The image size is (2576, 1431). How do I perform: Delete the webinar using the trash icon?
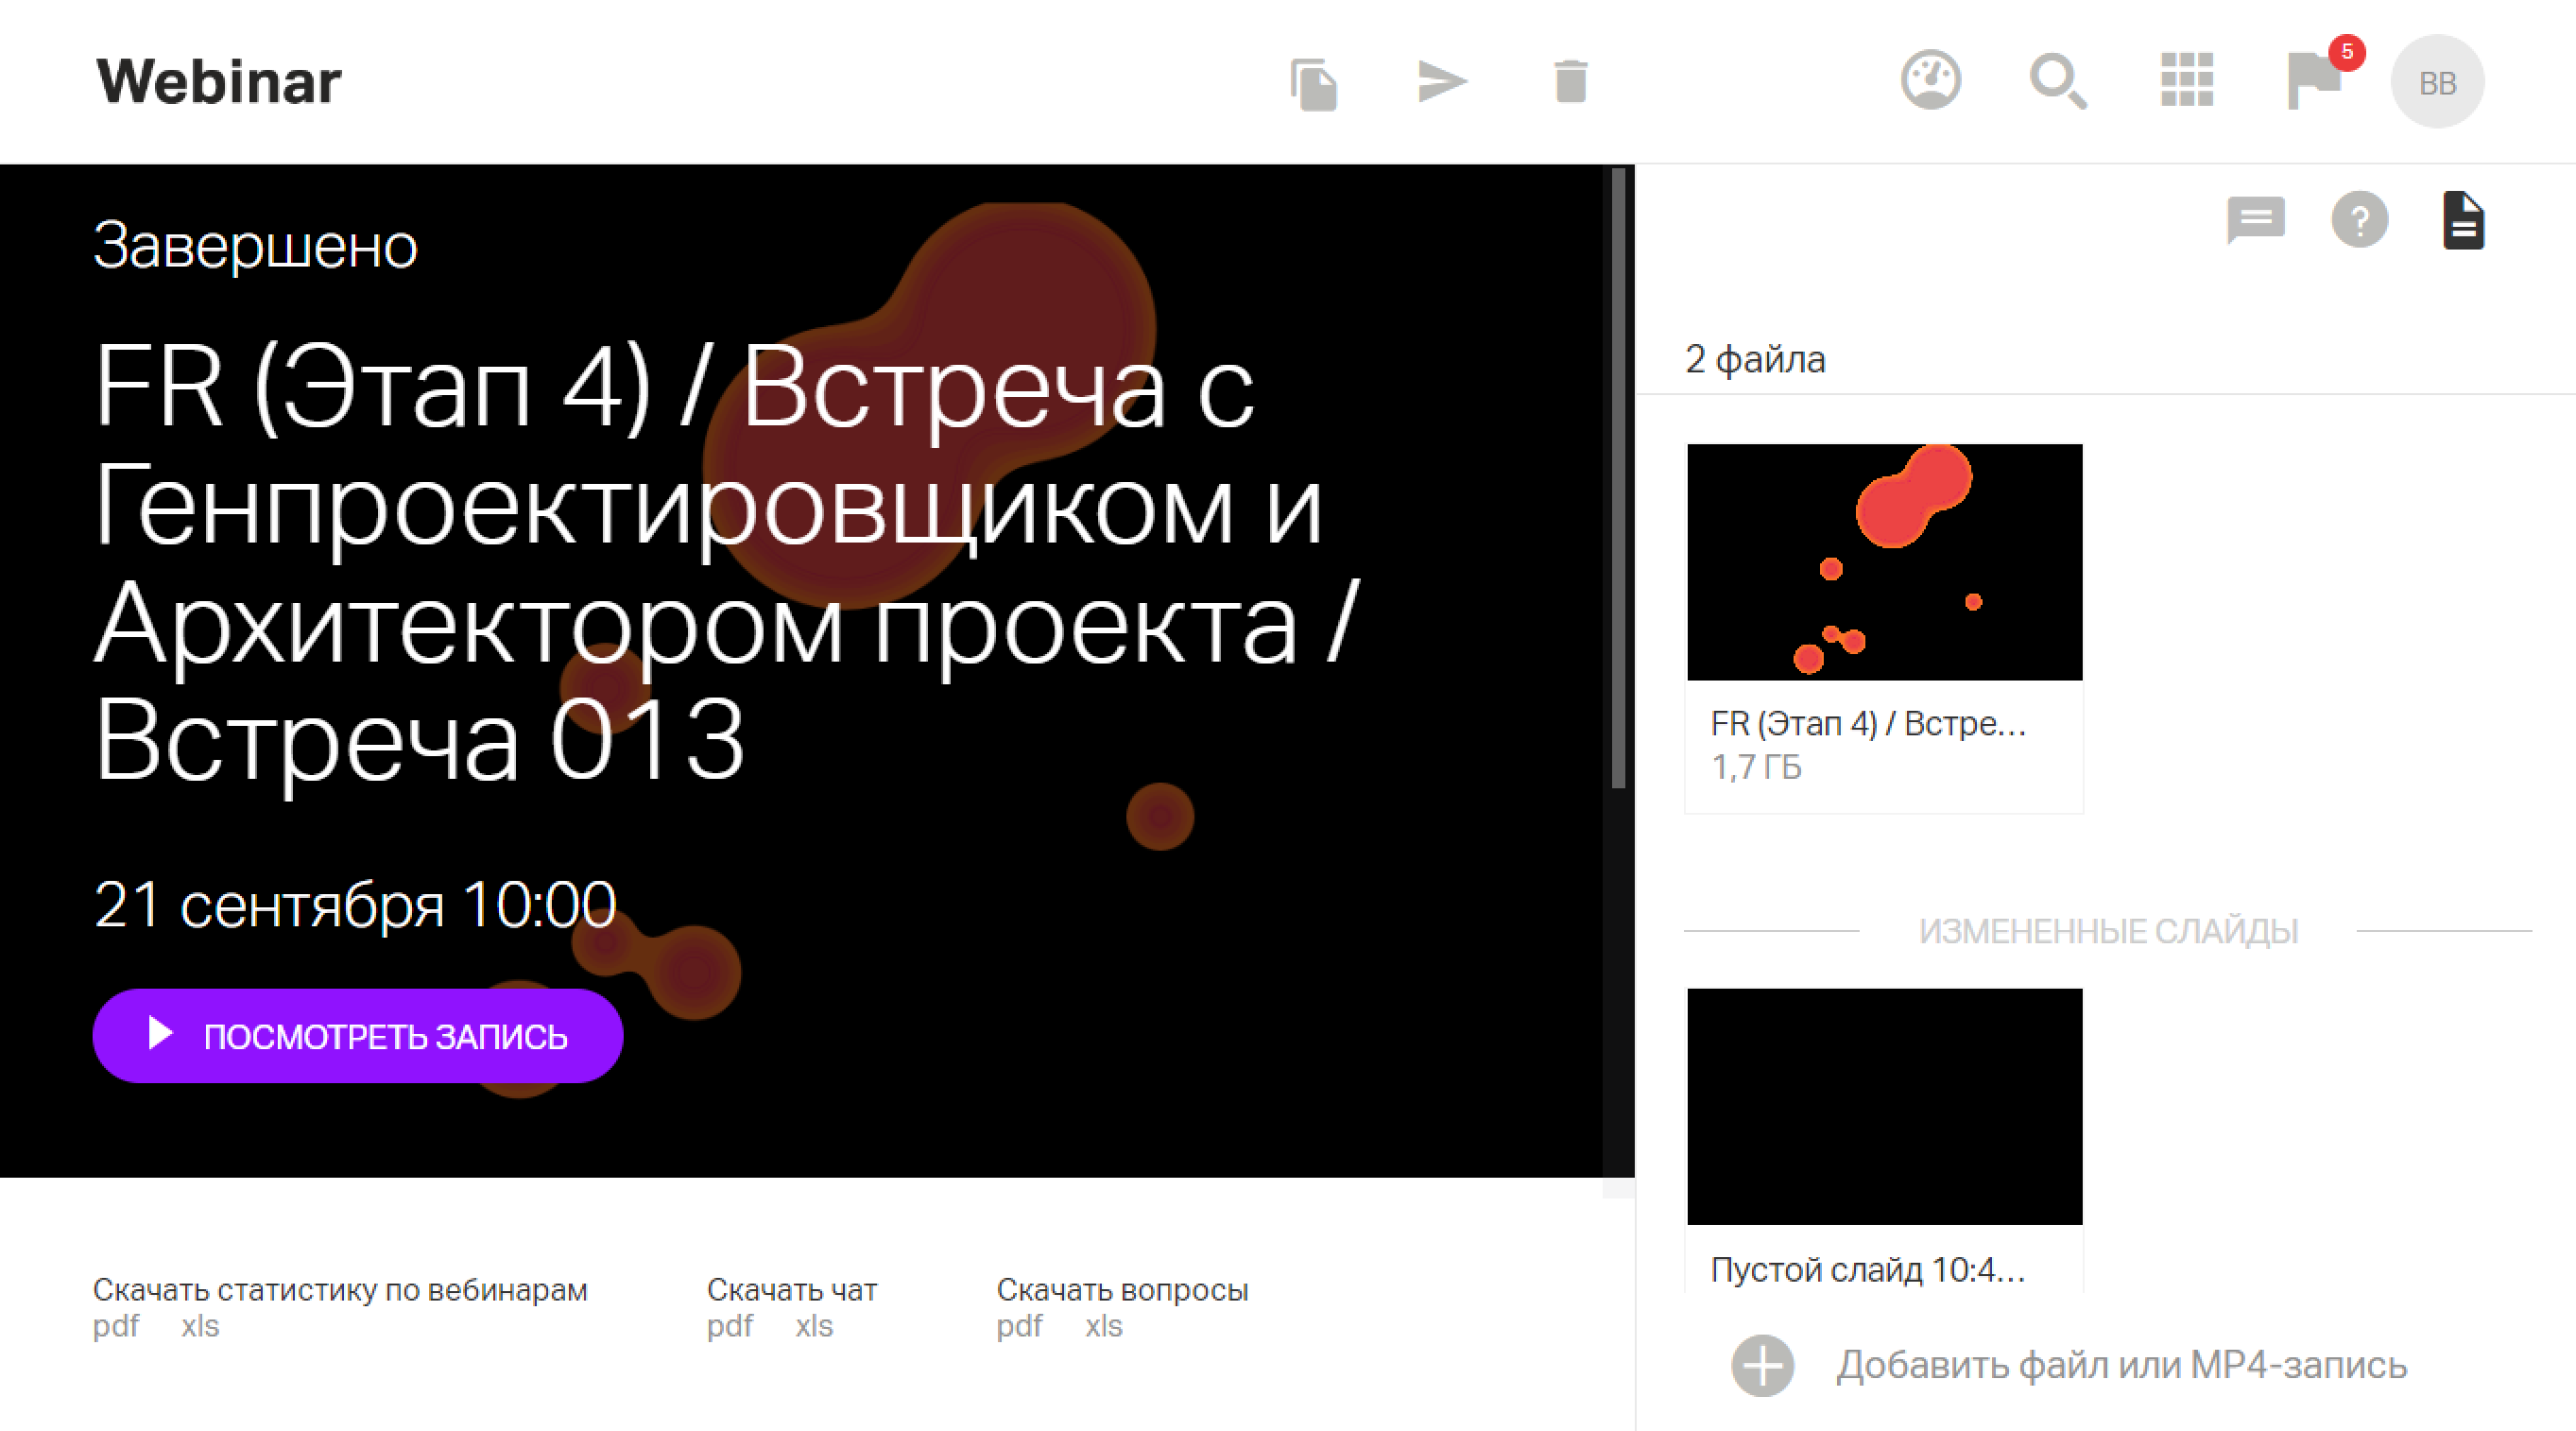click(x=1570, y=82)
